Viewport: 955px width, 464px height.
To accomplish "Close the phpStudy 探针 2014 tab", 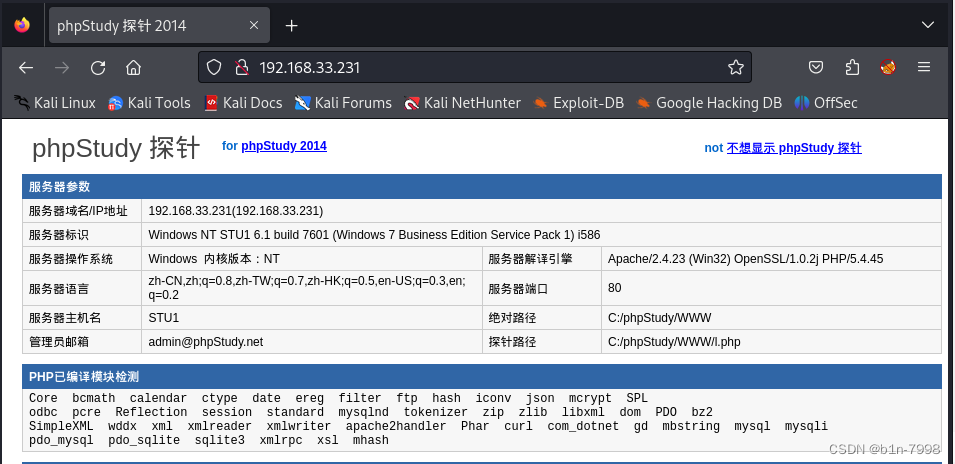I will point(254,25).
